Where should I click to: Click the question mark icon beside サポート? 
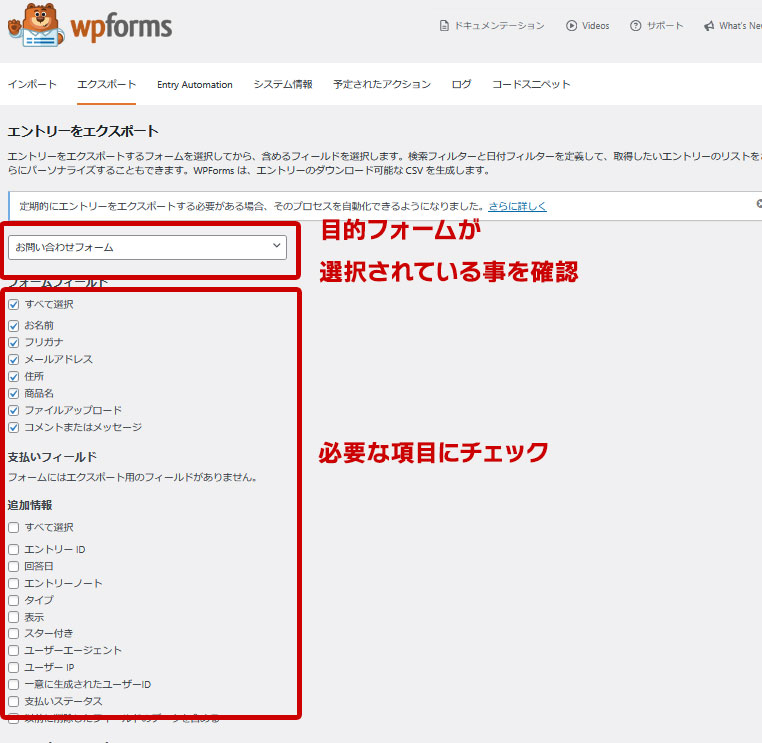(635, 26)
